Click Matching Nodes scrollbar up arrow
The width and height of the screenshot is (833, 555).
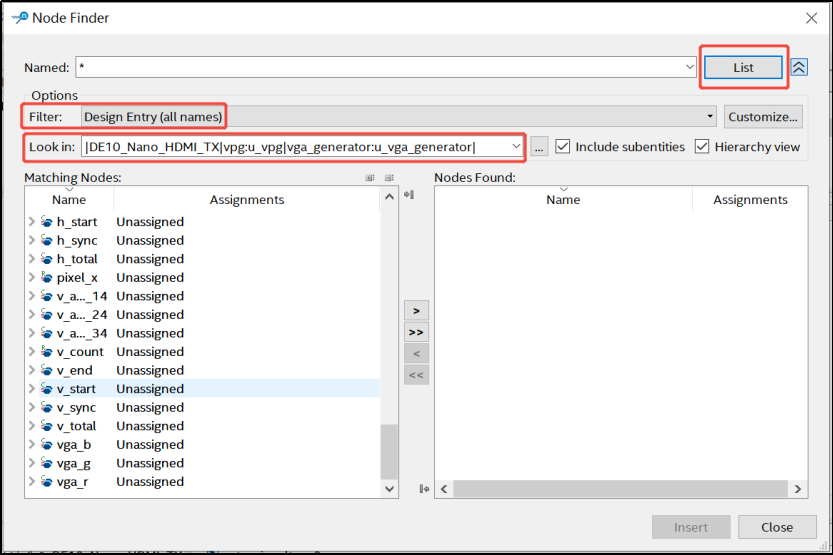[x=389, y=197]
